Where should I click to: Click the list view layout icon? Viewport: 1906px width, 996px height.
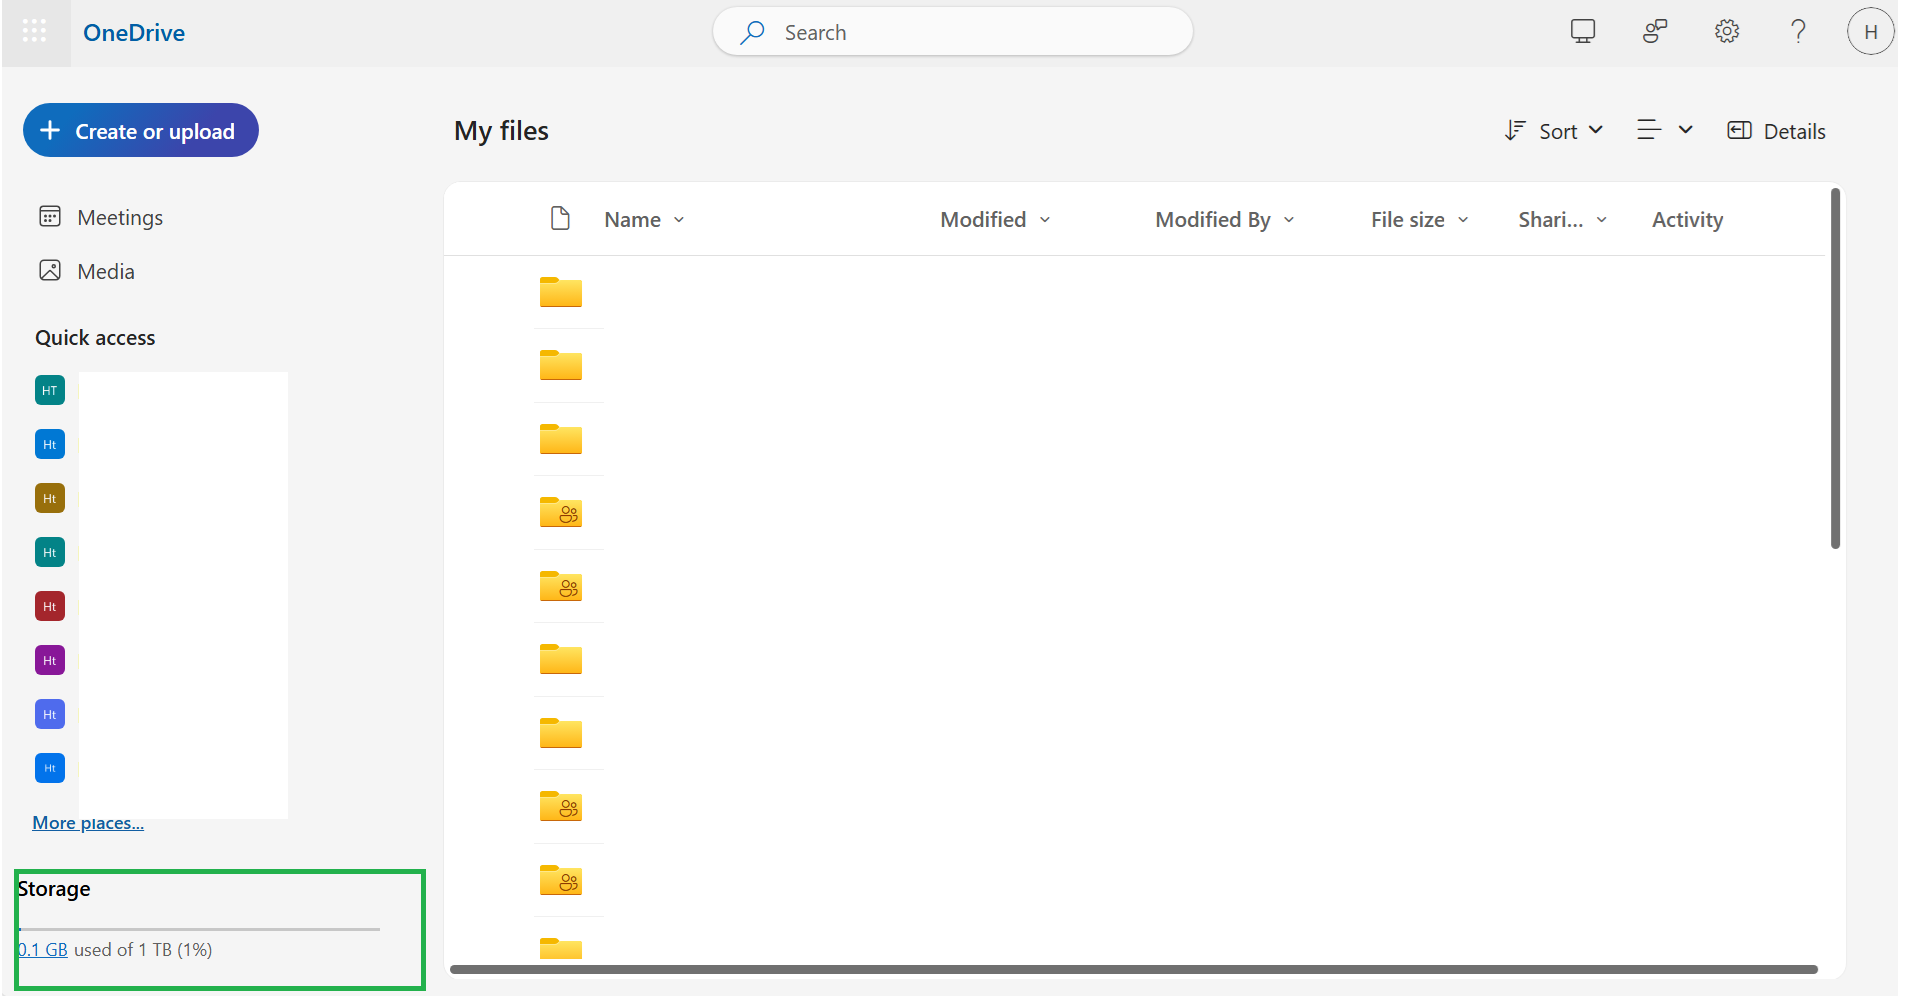(x=1649, y=129)
